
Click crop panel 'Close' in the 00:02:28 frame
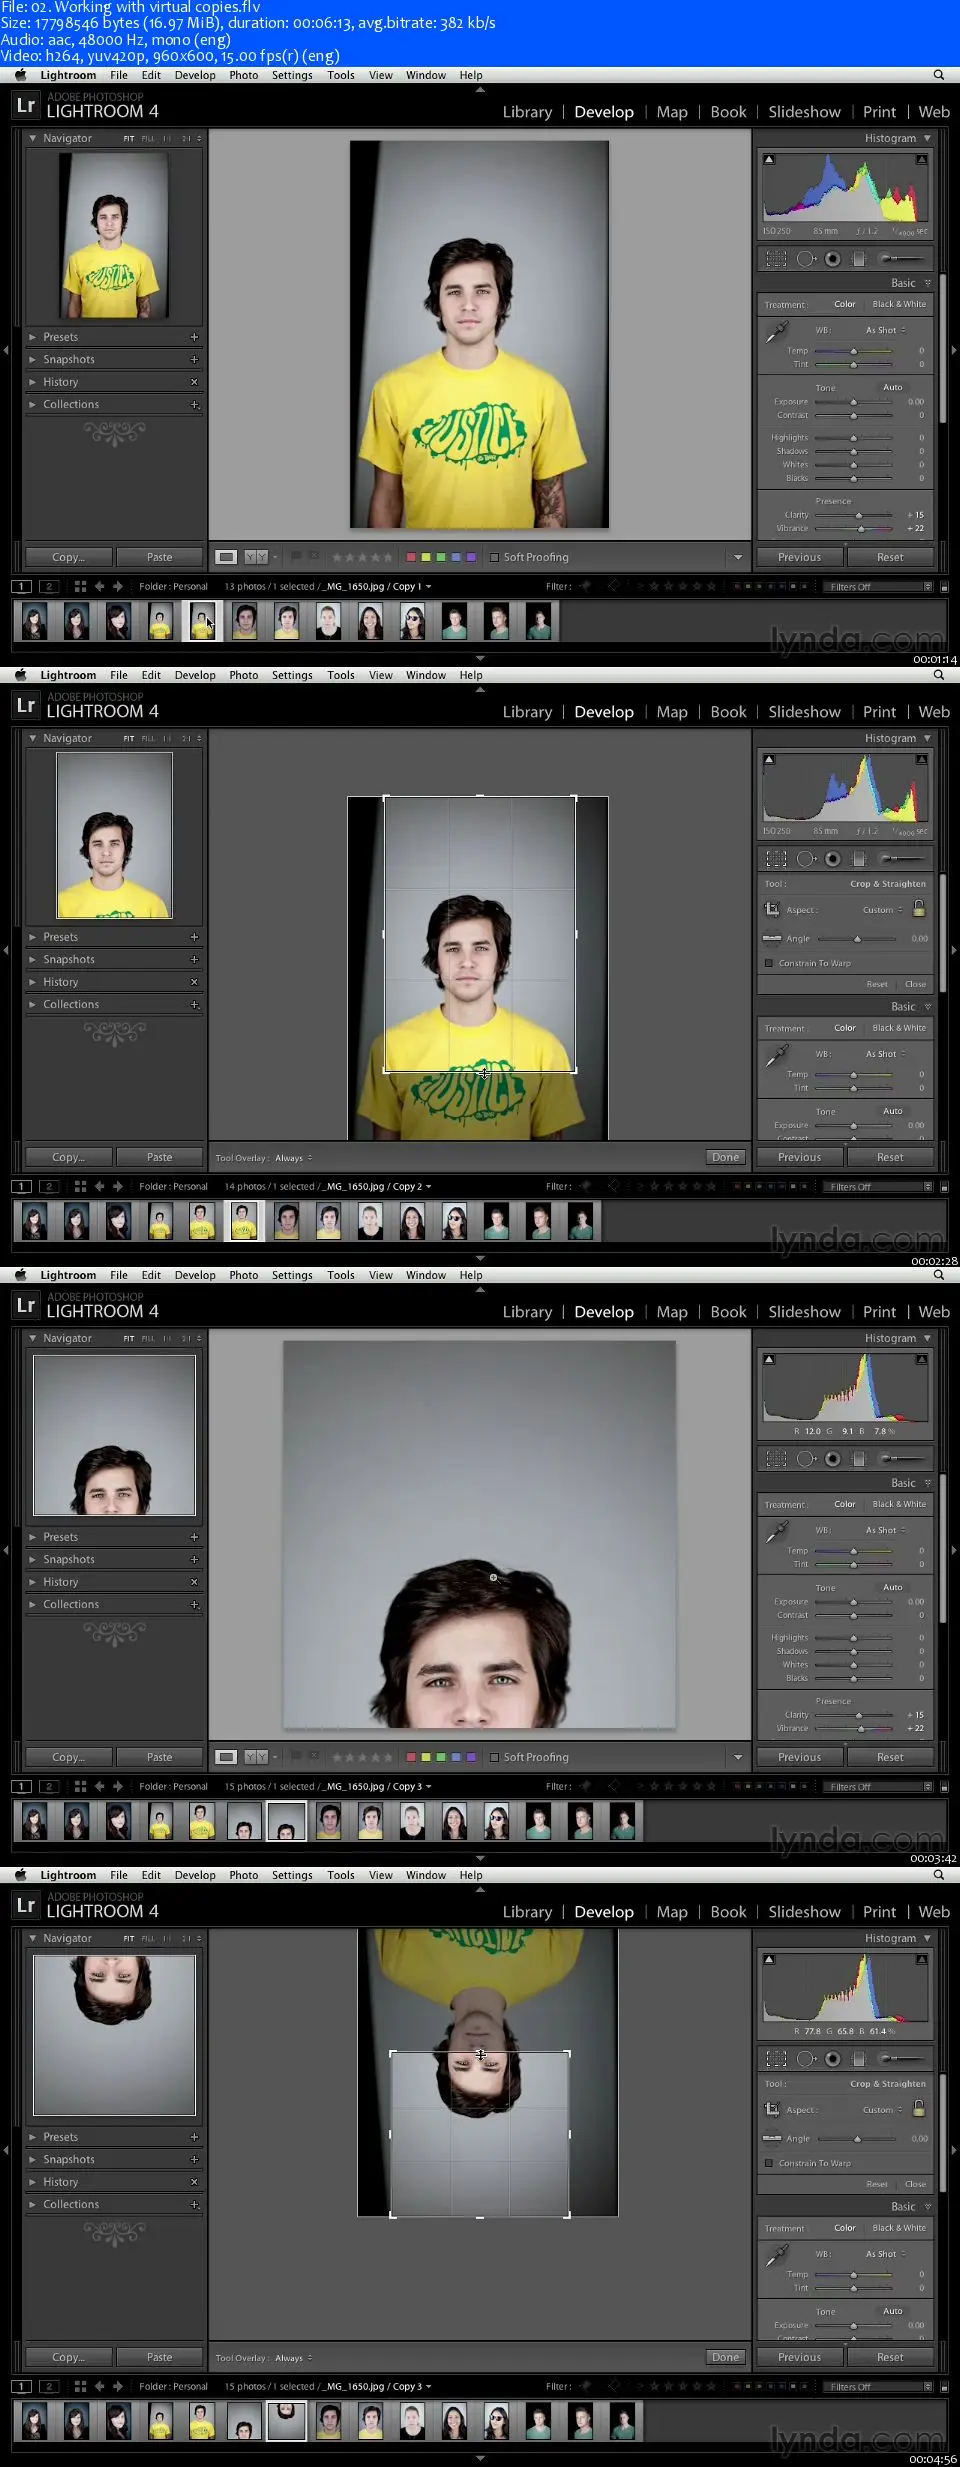click(915, 984)
